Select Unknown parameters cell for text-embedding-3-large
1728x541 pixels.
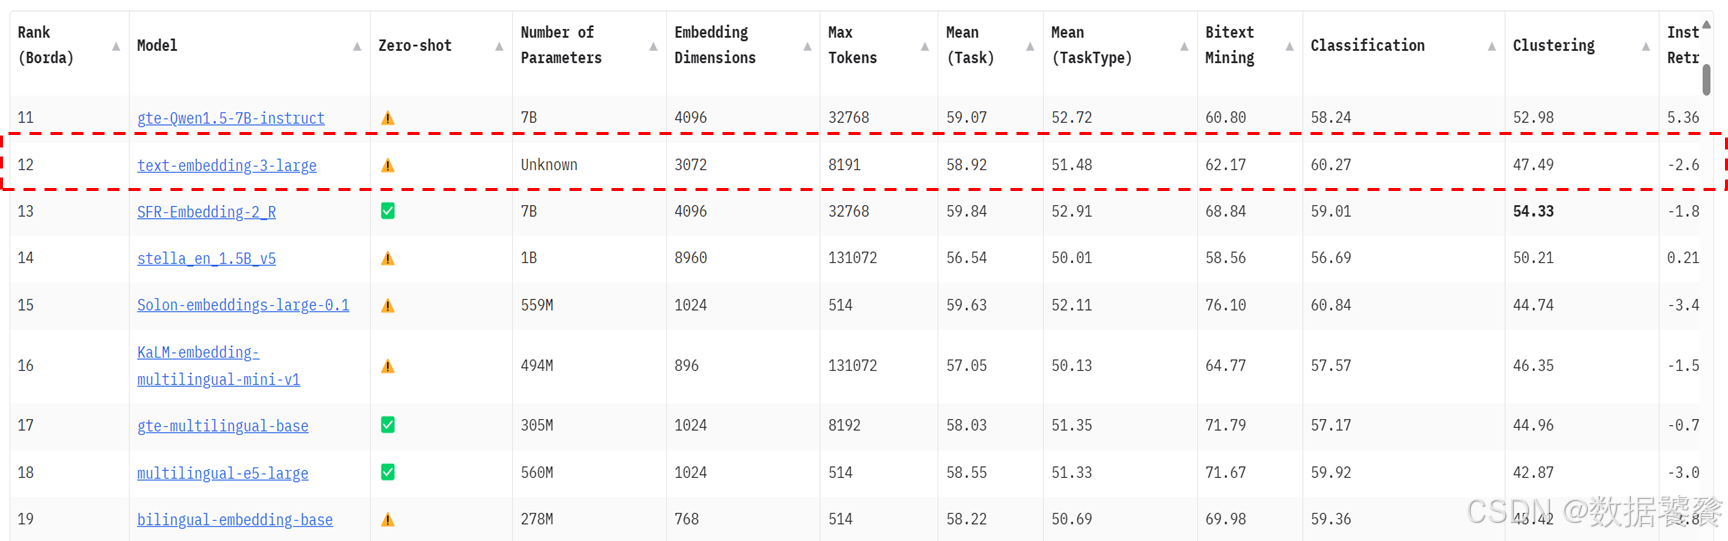(x=549, y=165)
